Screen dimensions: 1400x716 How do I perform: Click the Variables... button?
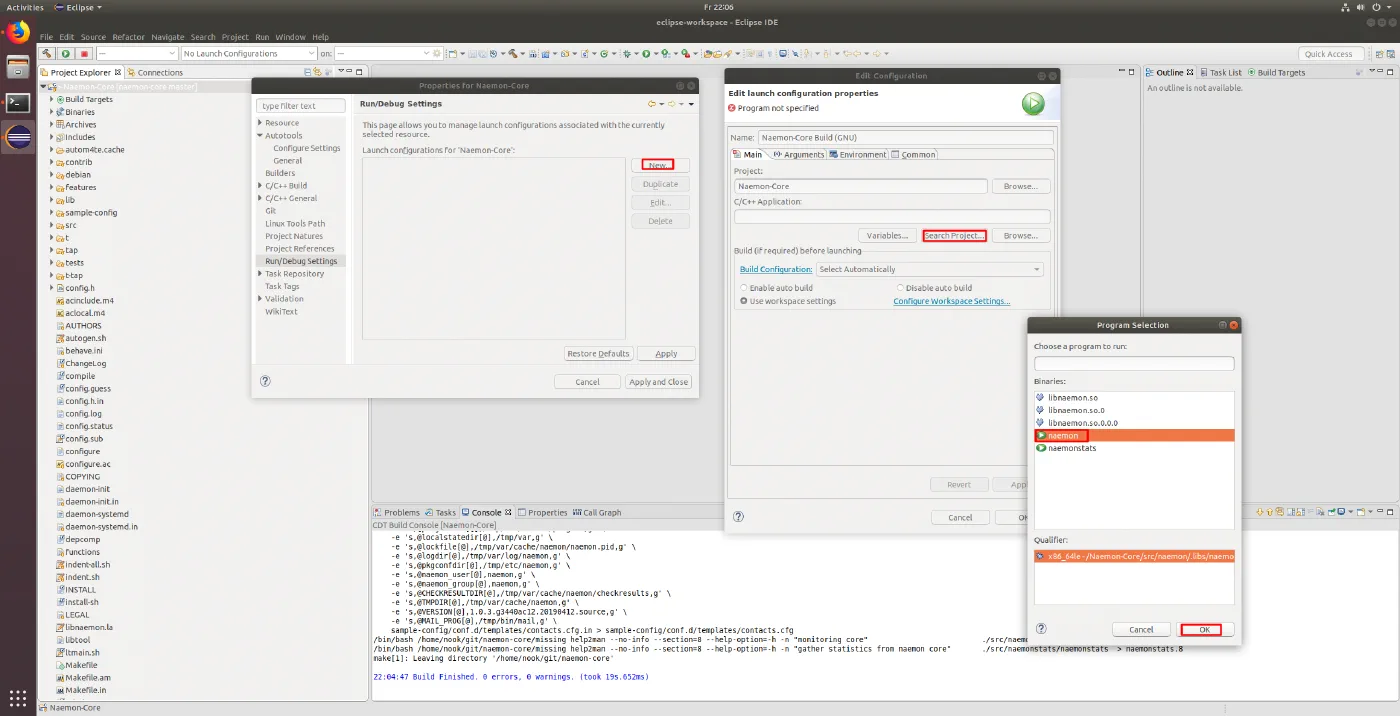click(x=887, y=236)
